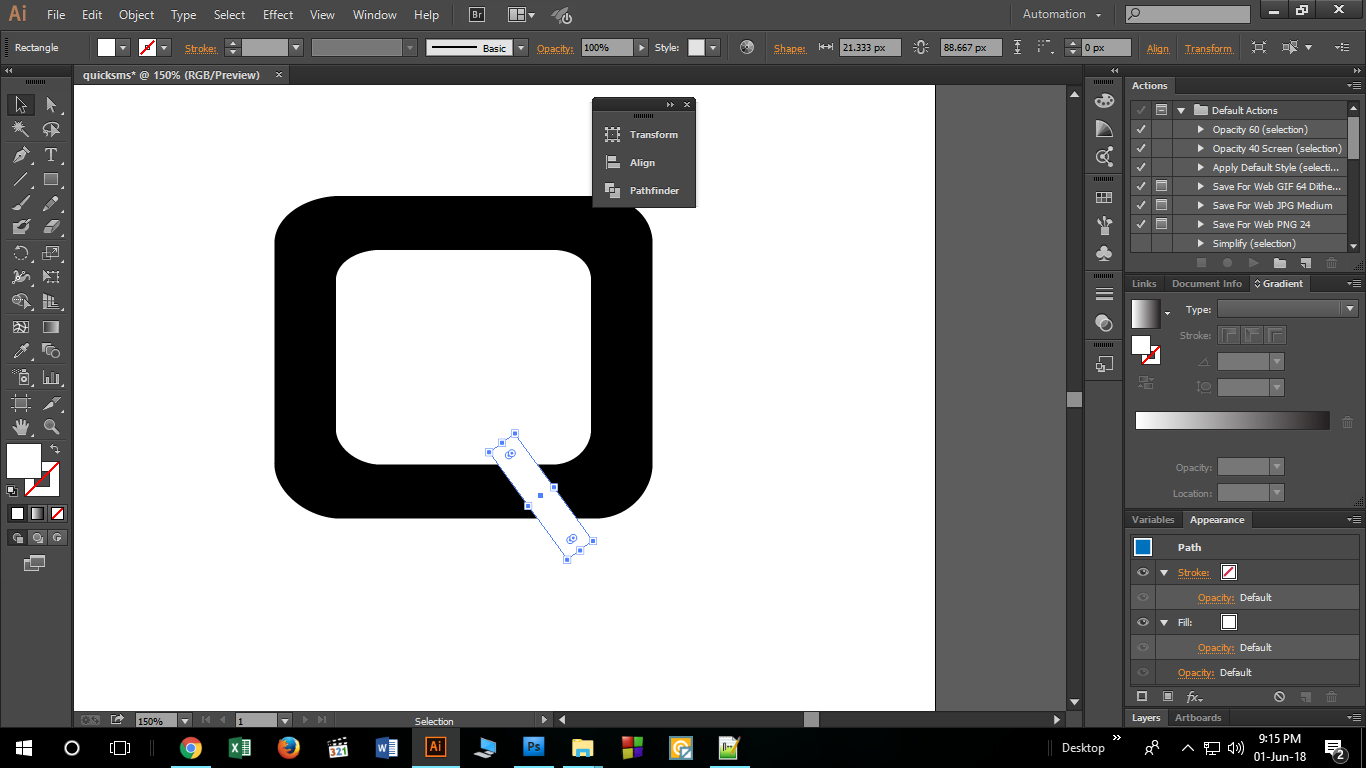Select the Symbol Sprayer tool
The height and width of the screenshot is (768, 1366).
click(x=20, y=378)
